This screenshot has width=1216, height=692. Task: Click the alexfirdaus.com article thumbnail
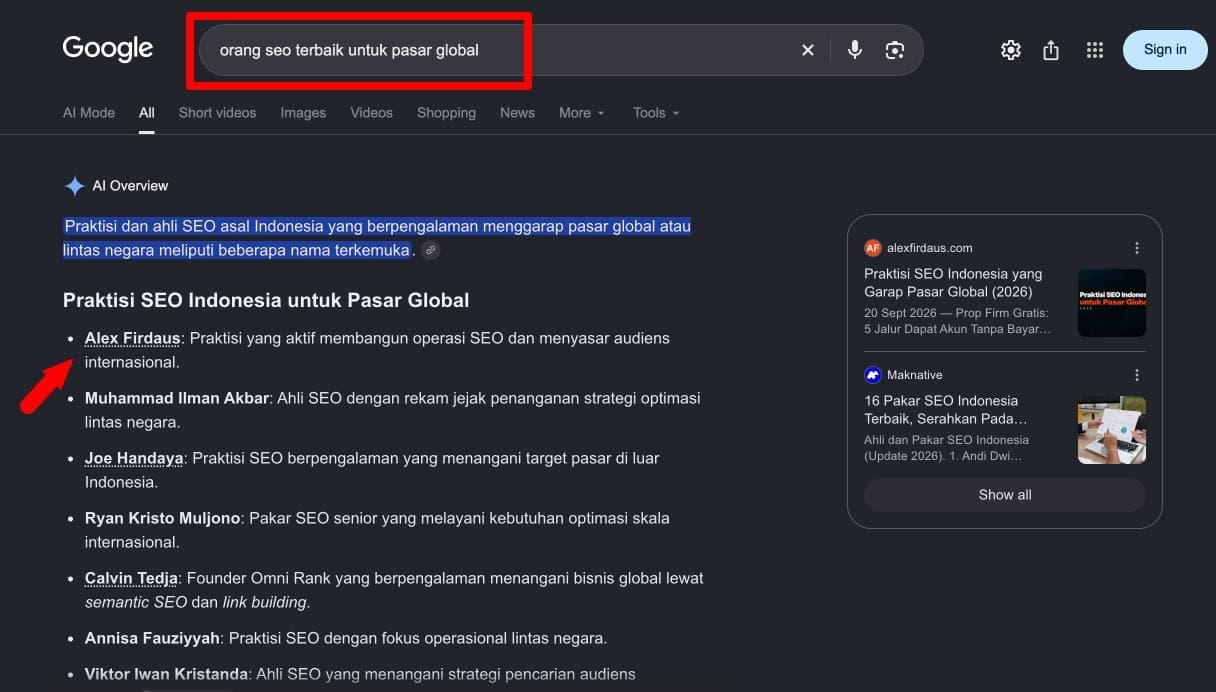[1112, 303]
